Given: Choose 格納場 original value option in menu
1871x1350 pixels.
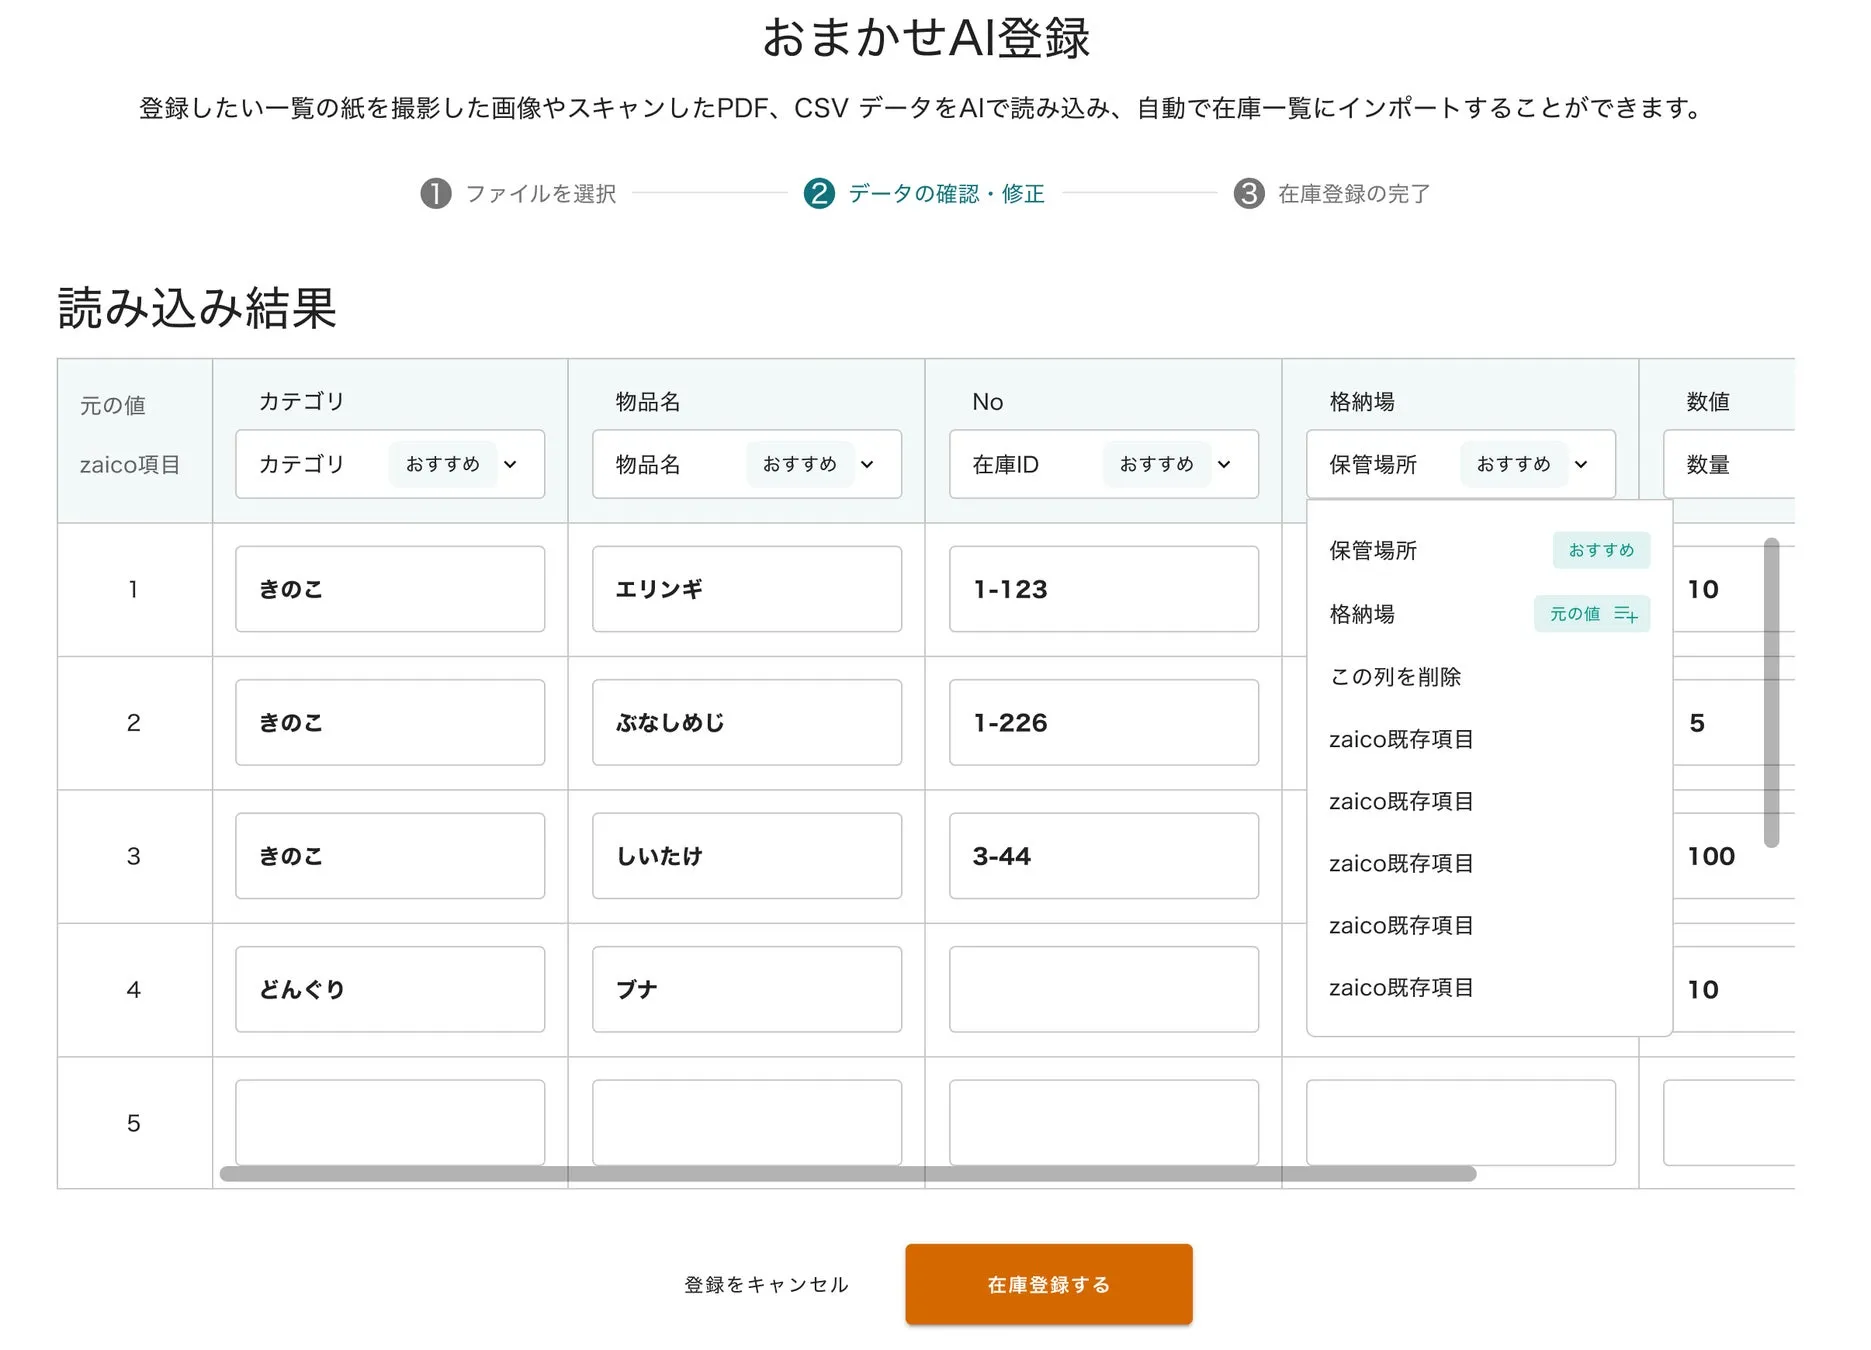Looking at the screenshot, I should 1362,614.
